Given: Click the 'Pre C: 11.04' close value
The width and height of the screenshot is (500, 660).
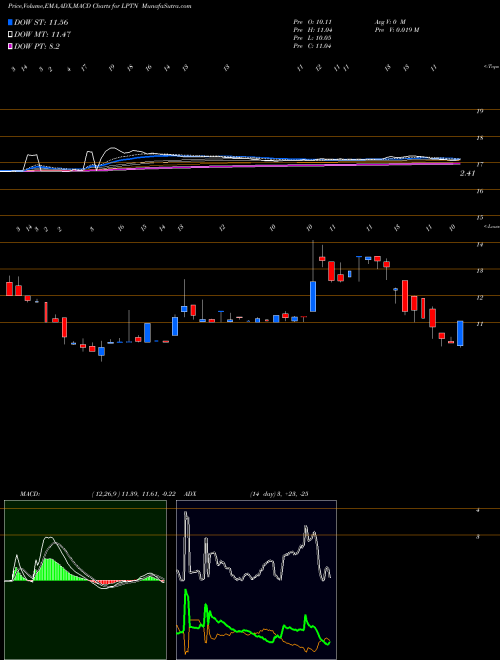Looking at the screenshot, I should [313, 46].
